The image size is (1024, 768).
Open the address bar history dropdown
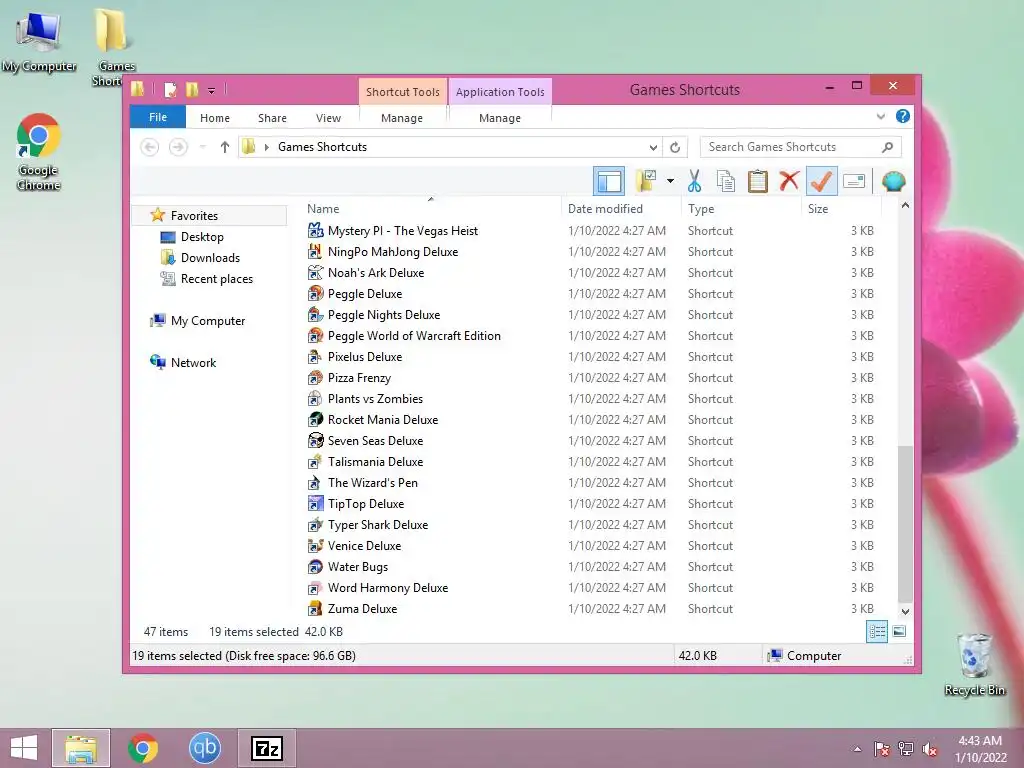[653, 147]
